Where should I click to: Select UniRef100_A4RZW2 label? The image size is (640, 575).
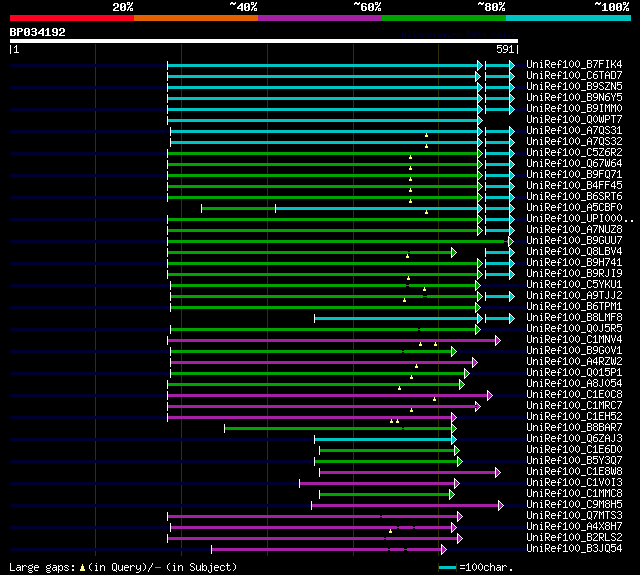pyautogui.click(x=574, y=362)
